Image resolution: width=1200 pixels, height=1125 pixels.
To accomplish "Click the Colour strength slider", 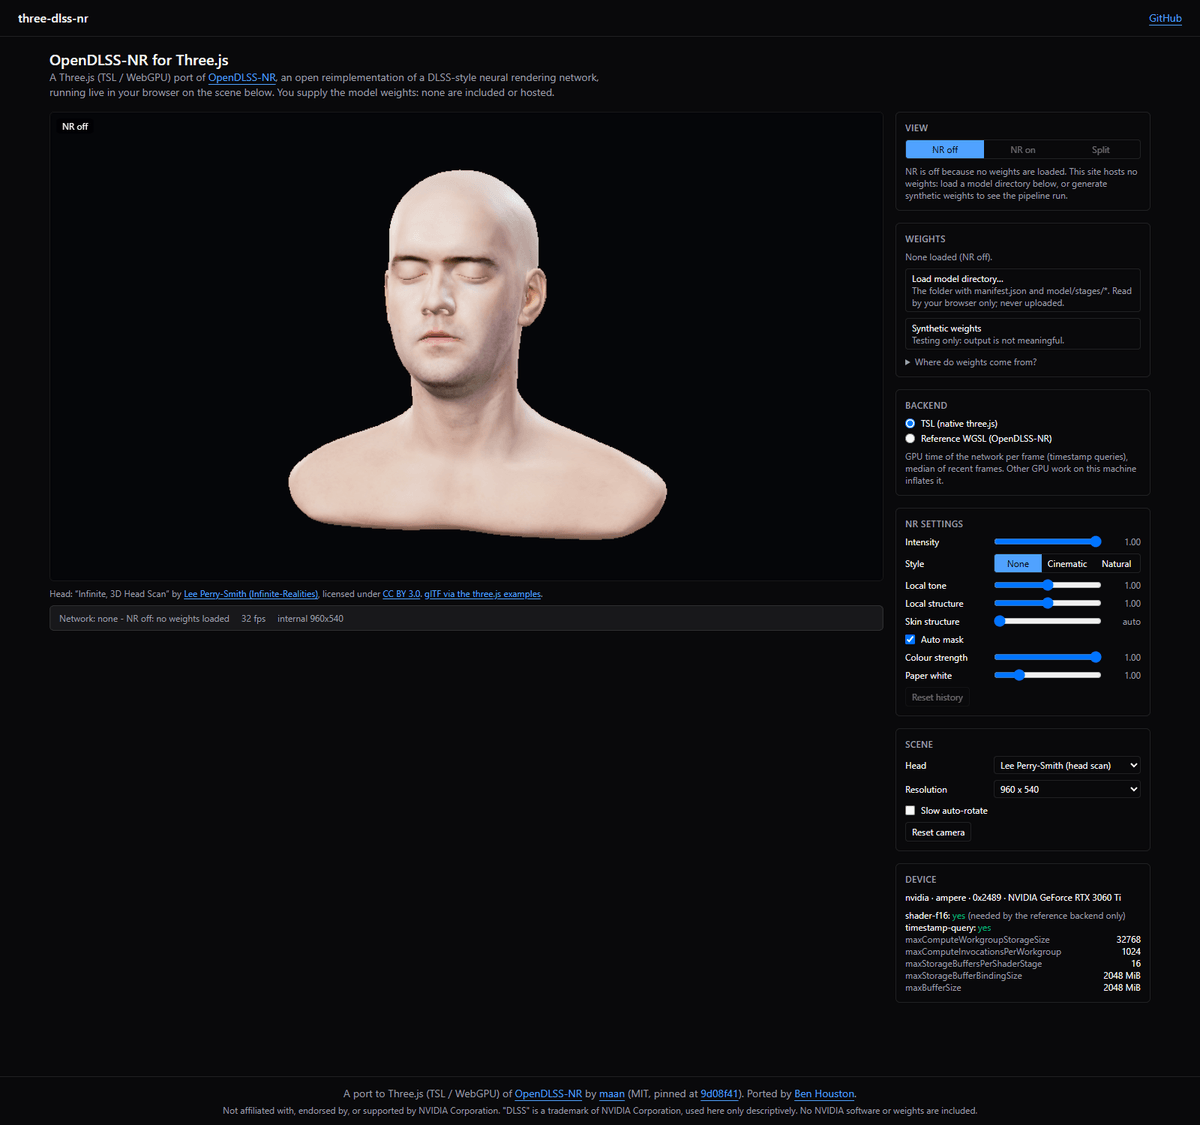I will pyautogui.click(x=1047, y=658).
